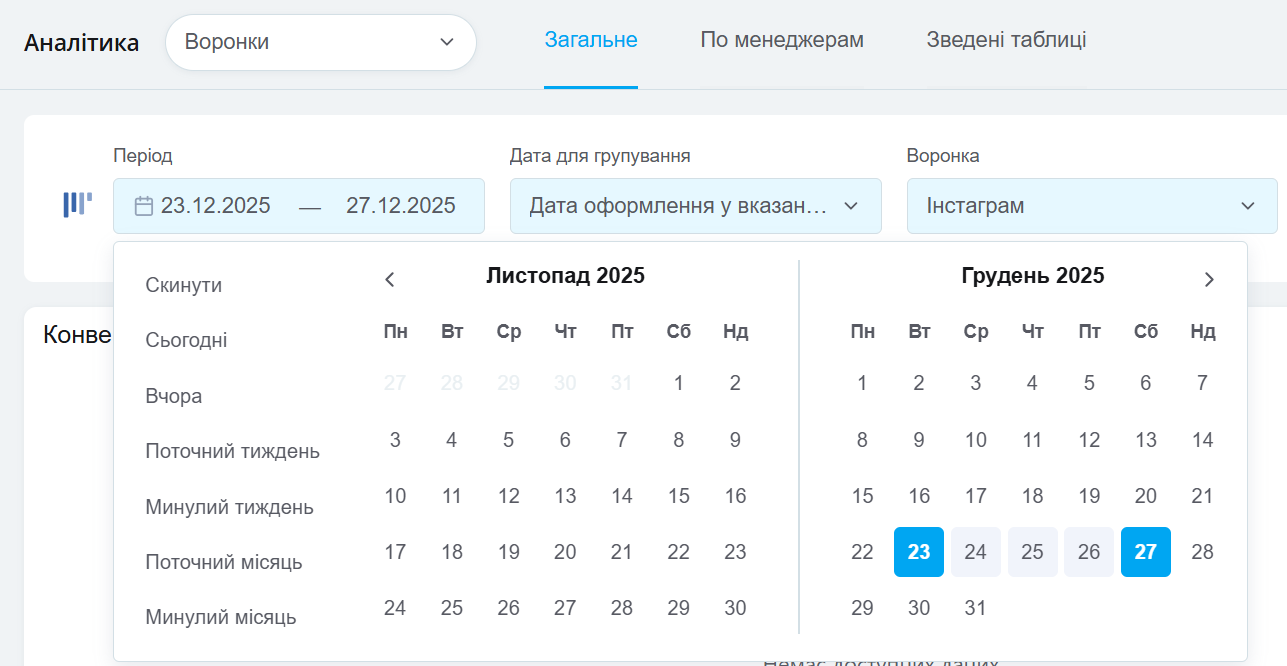Select the Загальне tab

tap(591, 40)
